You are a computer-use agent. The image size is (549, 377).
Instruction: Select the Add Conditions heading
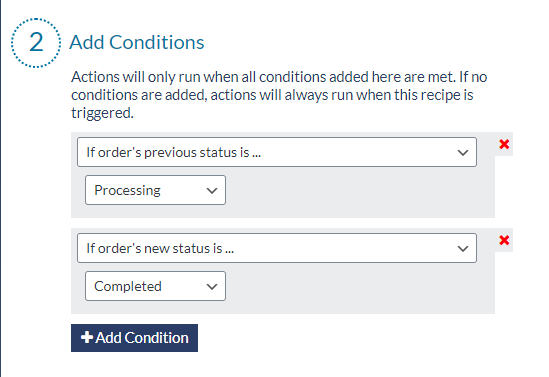pyautogui.click(x=137, y=42)
